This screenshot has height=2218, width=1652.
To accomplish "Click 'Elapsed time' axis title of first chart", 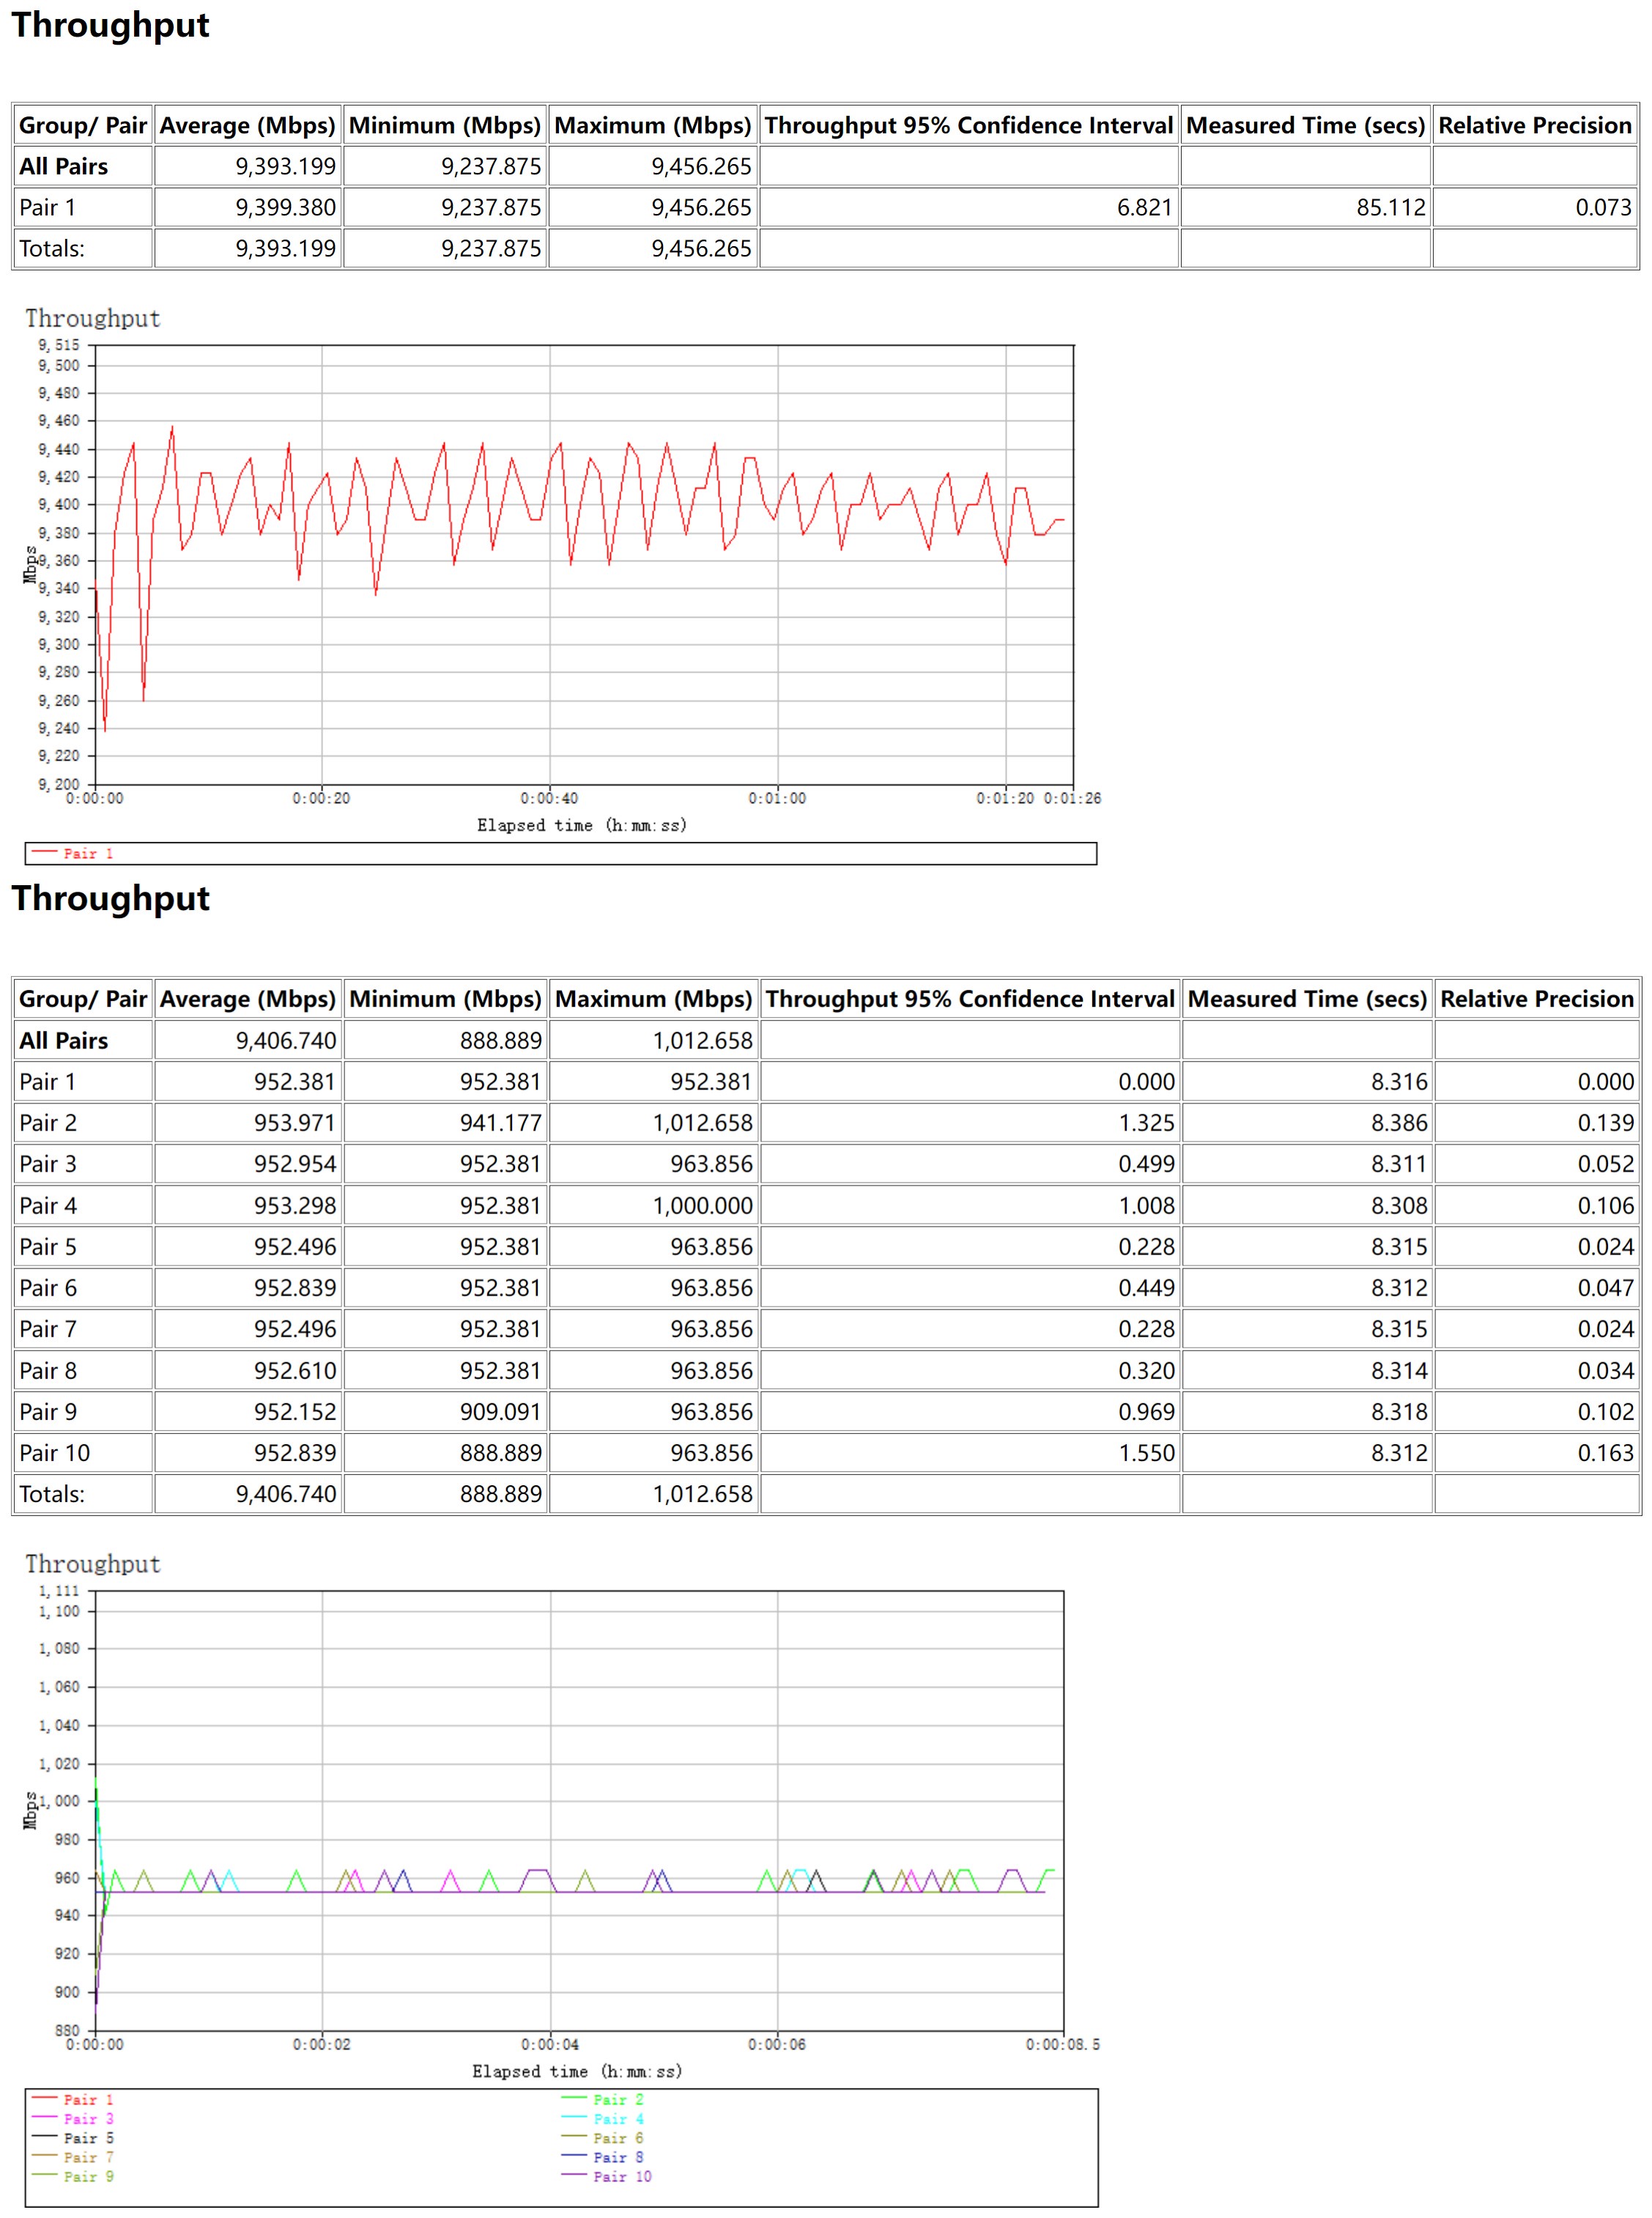I will point(582,825).
